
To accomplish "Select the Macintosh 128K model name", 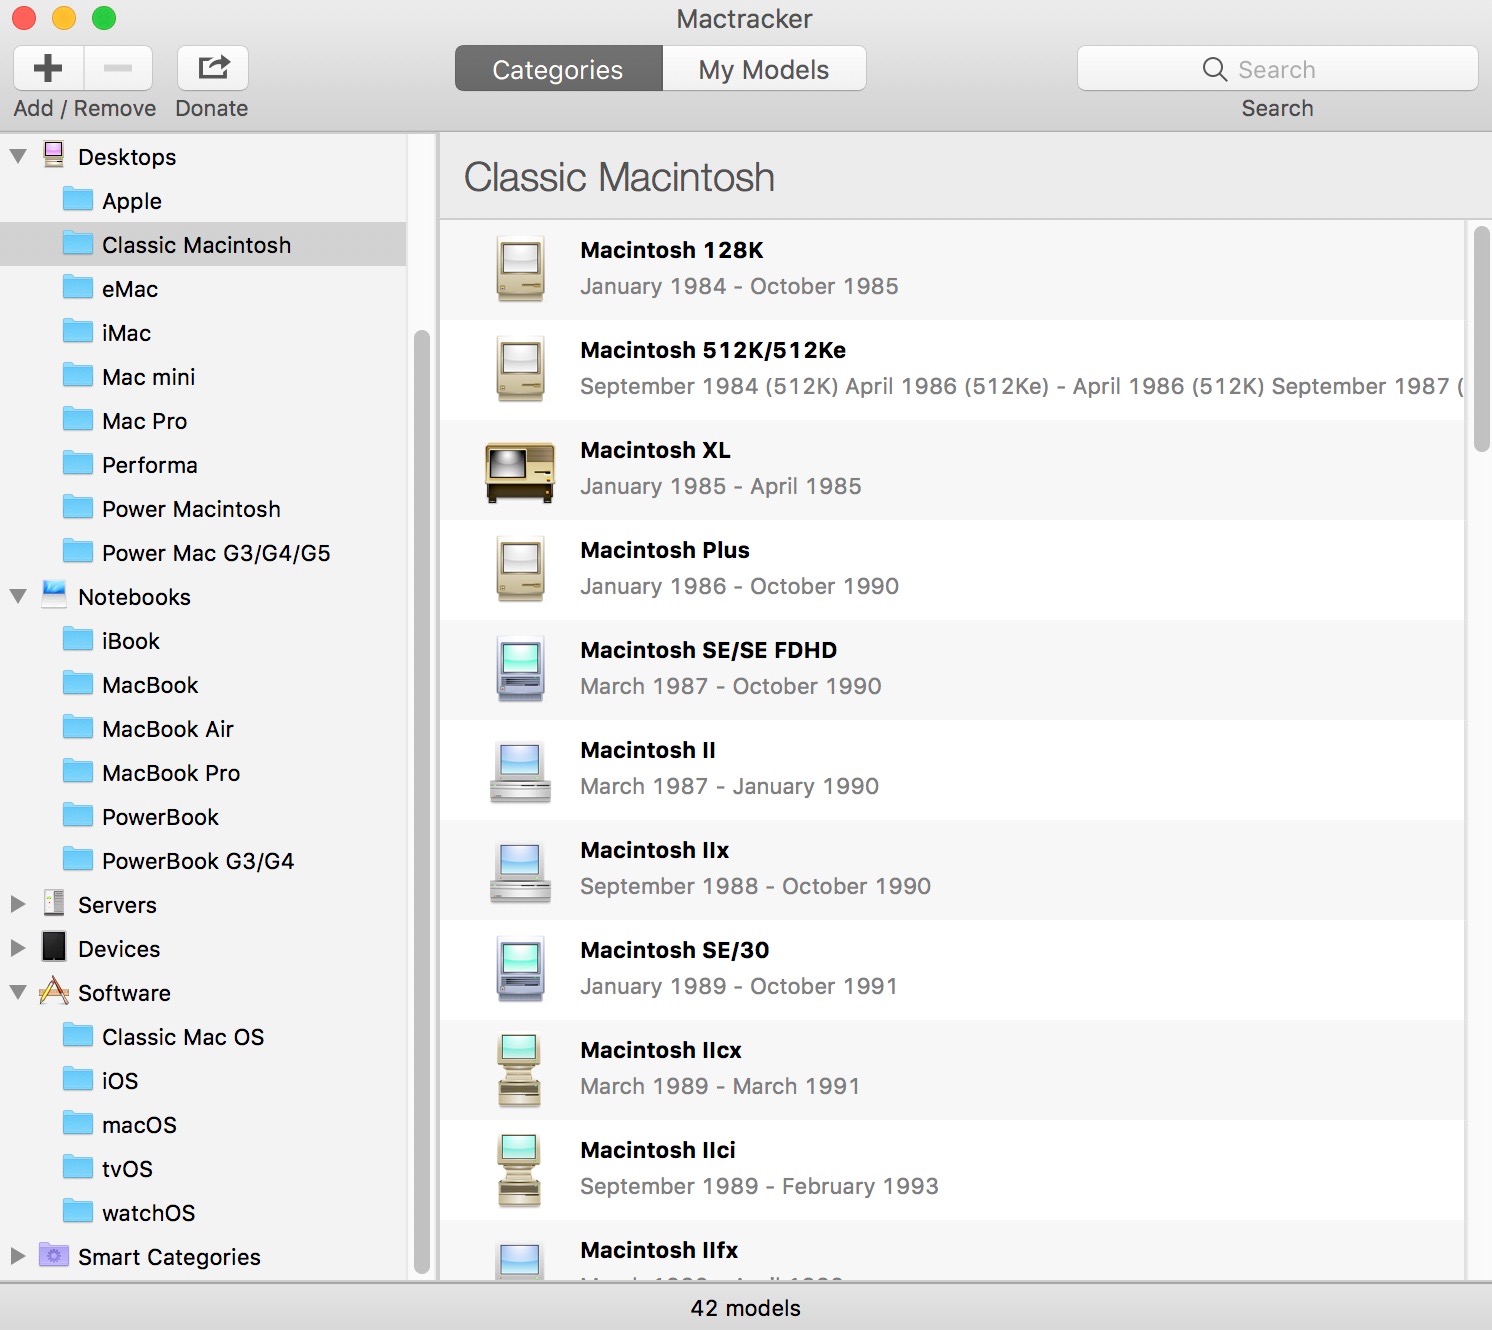I will coord(672,250).
